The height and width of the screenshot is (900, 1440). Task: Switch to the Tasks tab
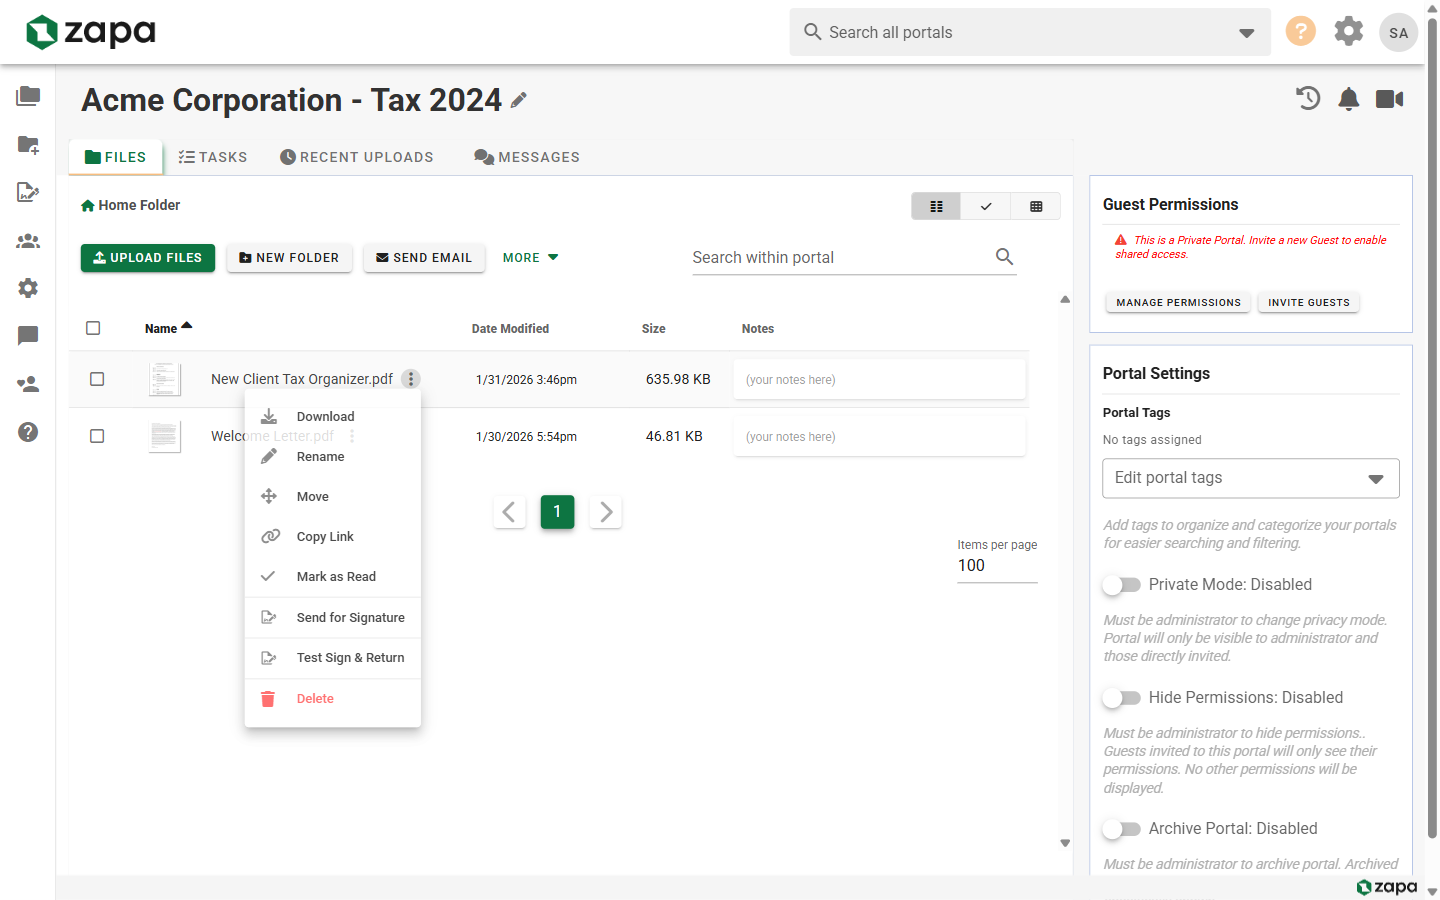(x=213, y=157)
